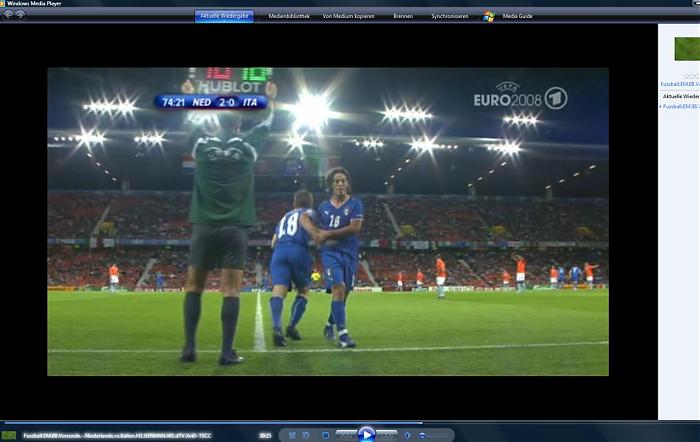
Task: Go forward using the forward arrow
Action: pos(20,15)
